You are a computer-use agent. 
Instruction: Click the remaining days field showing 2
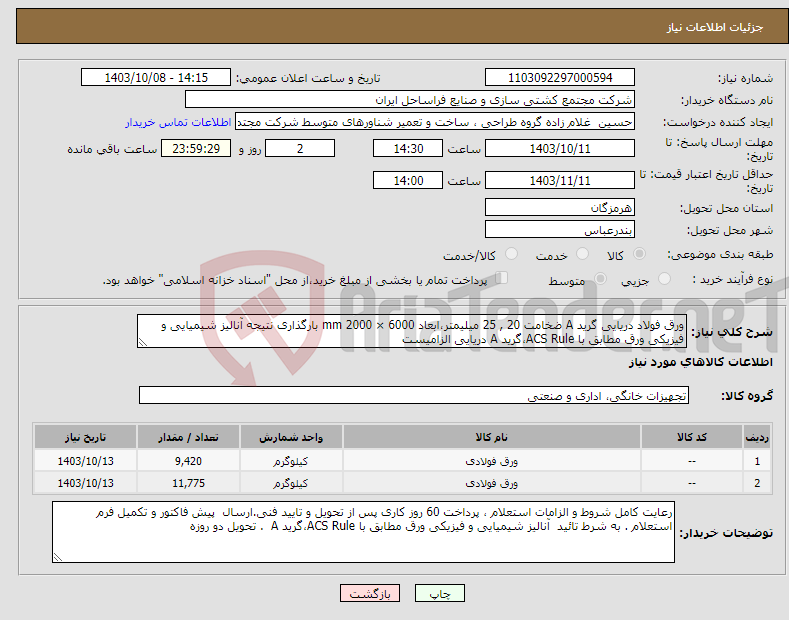(300, 148)
